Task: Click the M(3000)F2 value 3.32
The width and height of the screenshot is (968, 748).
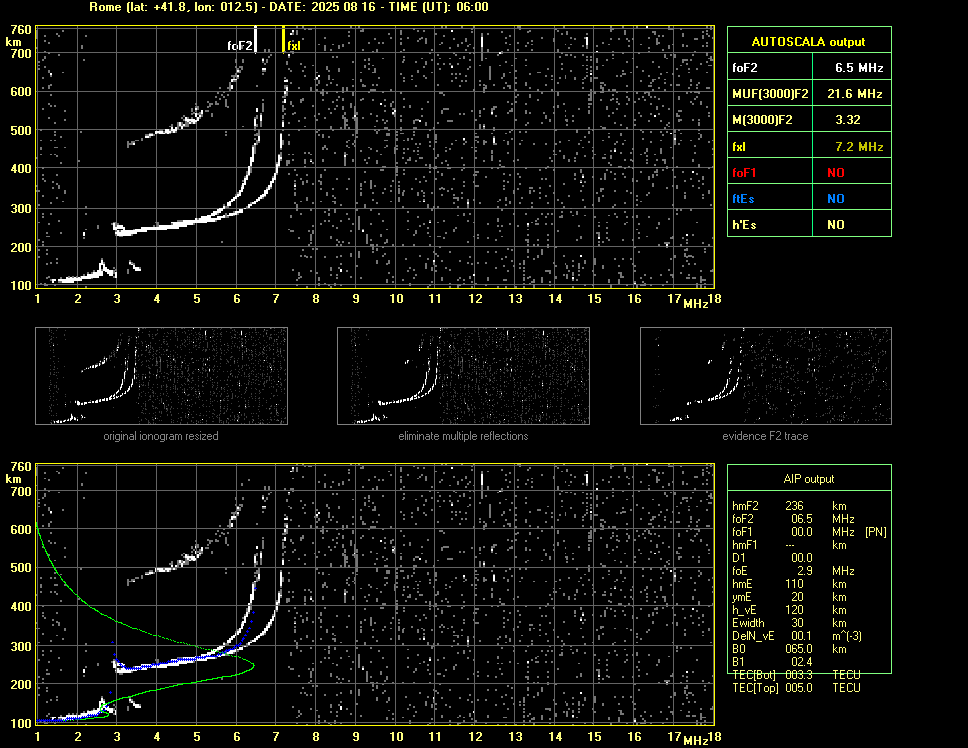Action: click(x=848, y=120)
